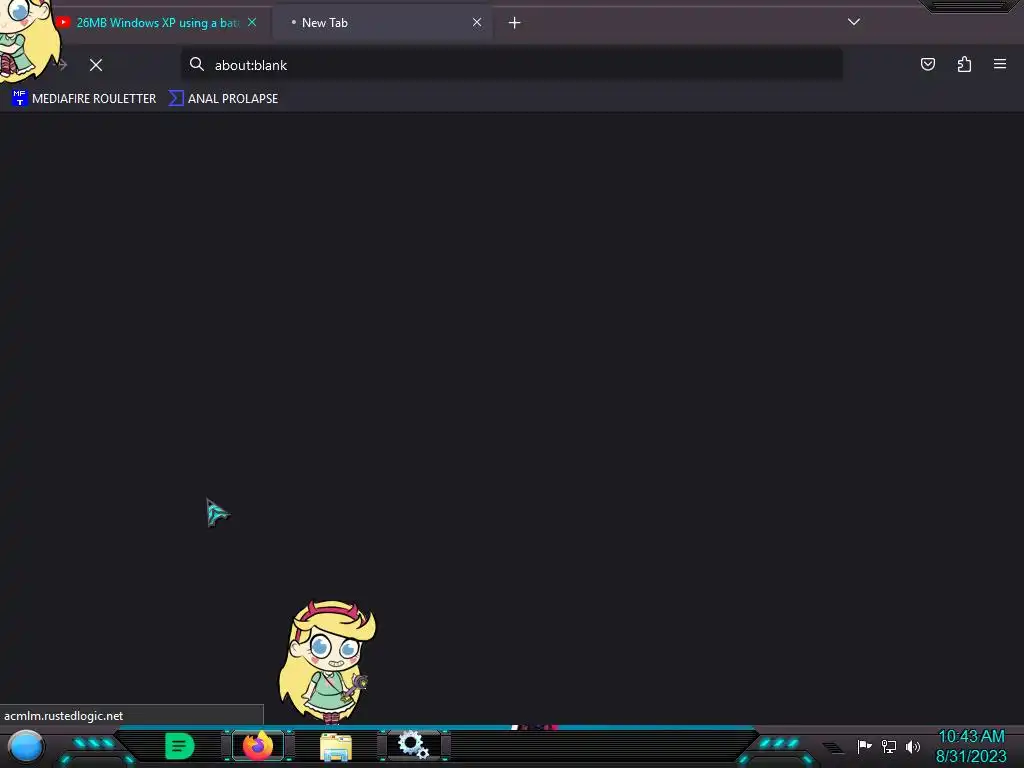The width and height of the screenshot is (1024, 768).
Task: Open the network tray icon
Action: (889, 746)
